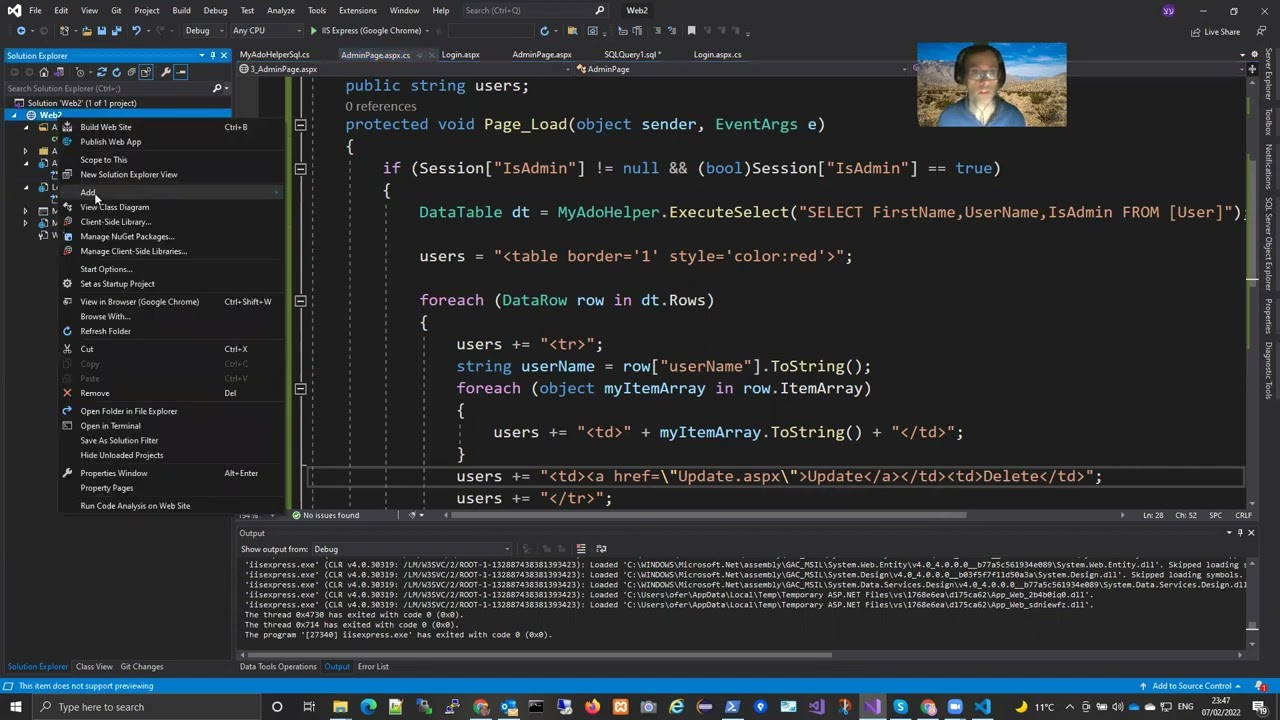This screenshot has width=1280, height=720.
Task: Click the user account avatar
Action: (1168, 11)
